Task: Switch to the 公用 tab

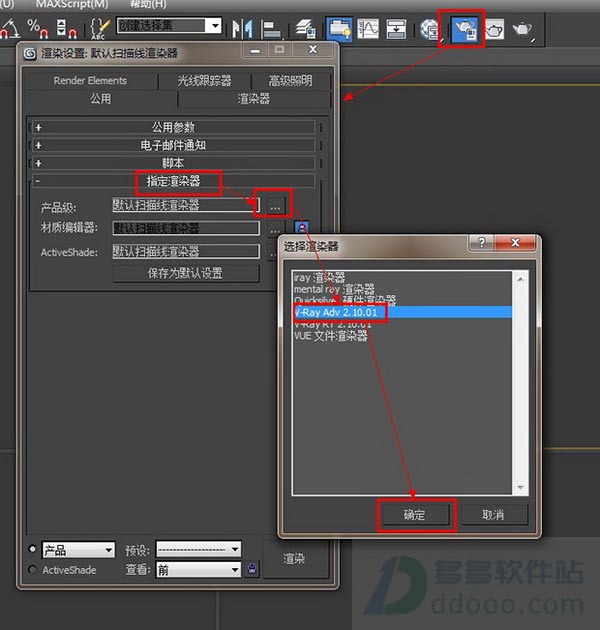Action: pyautogui.click(x=100, y=98)
